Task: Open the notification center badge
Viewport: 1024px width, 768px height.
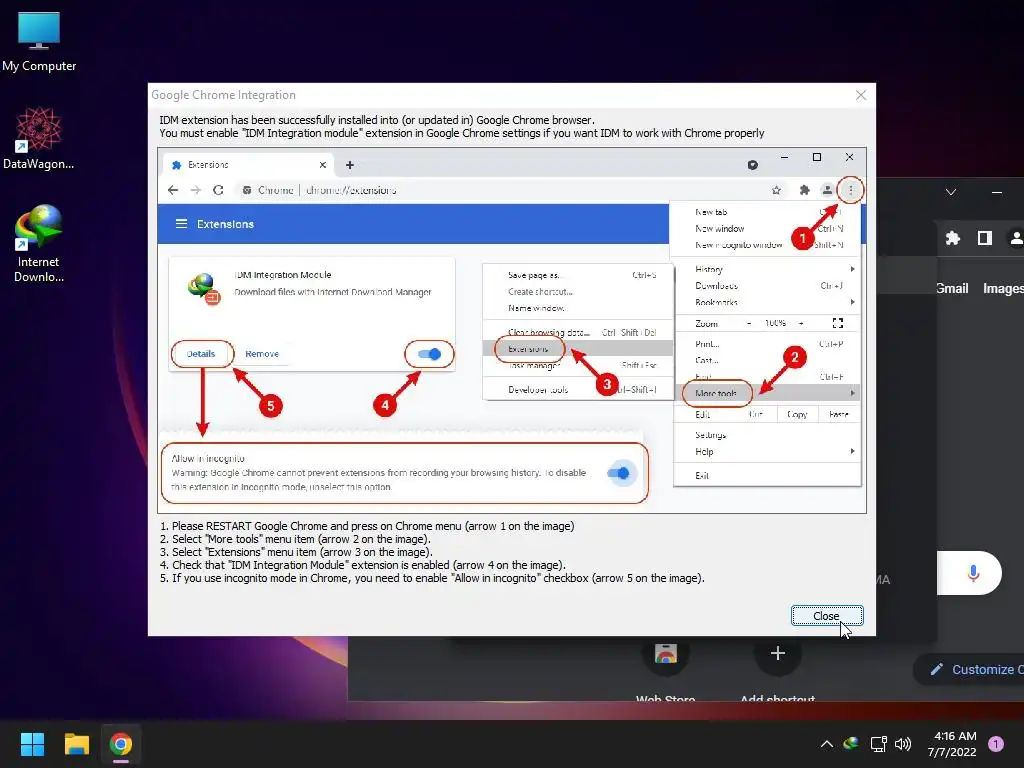Action: click(996, 743)
